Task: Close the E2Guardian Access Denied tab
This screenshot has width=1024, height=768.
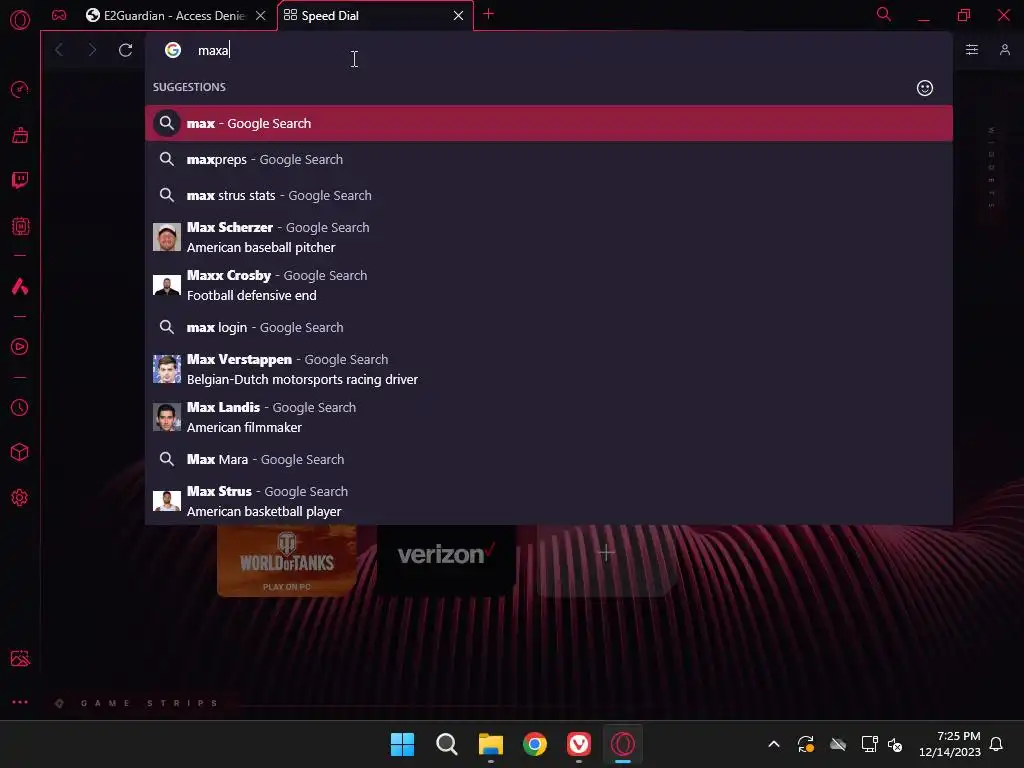Action: [261, 16]
